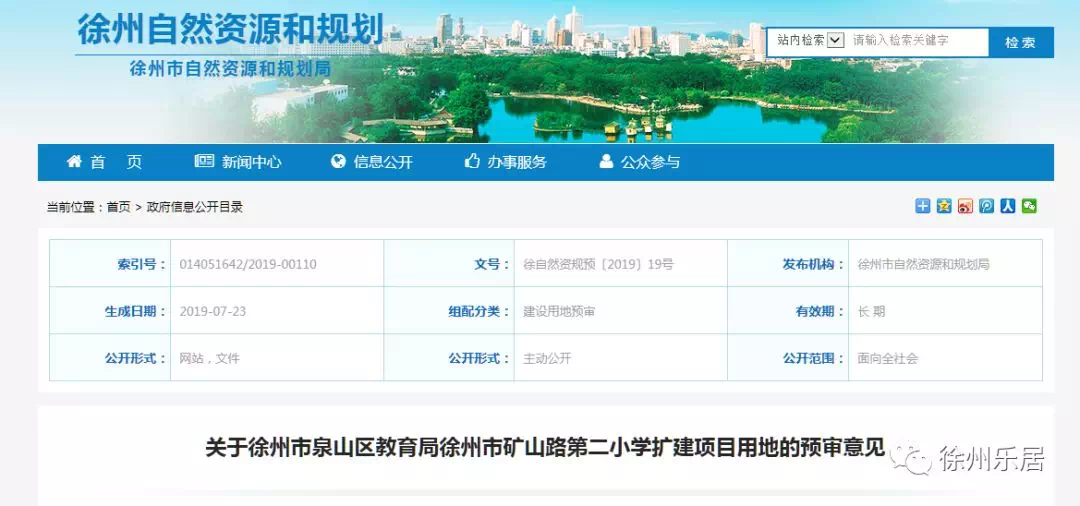
Task: Click the 有效期 label cell
Action: tap(788, 311)
